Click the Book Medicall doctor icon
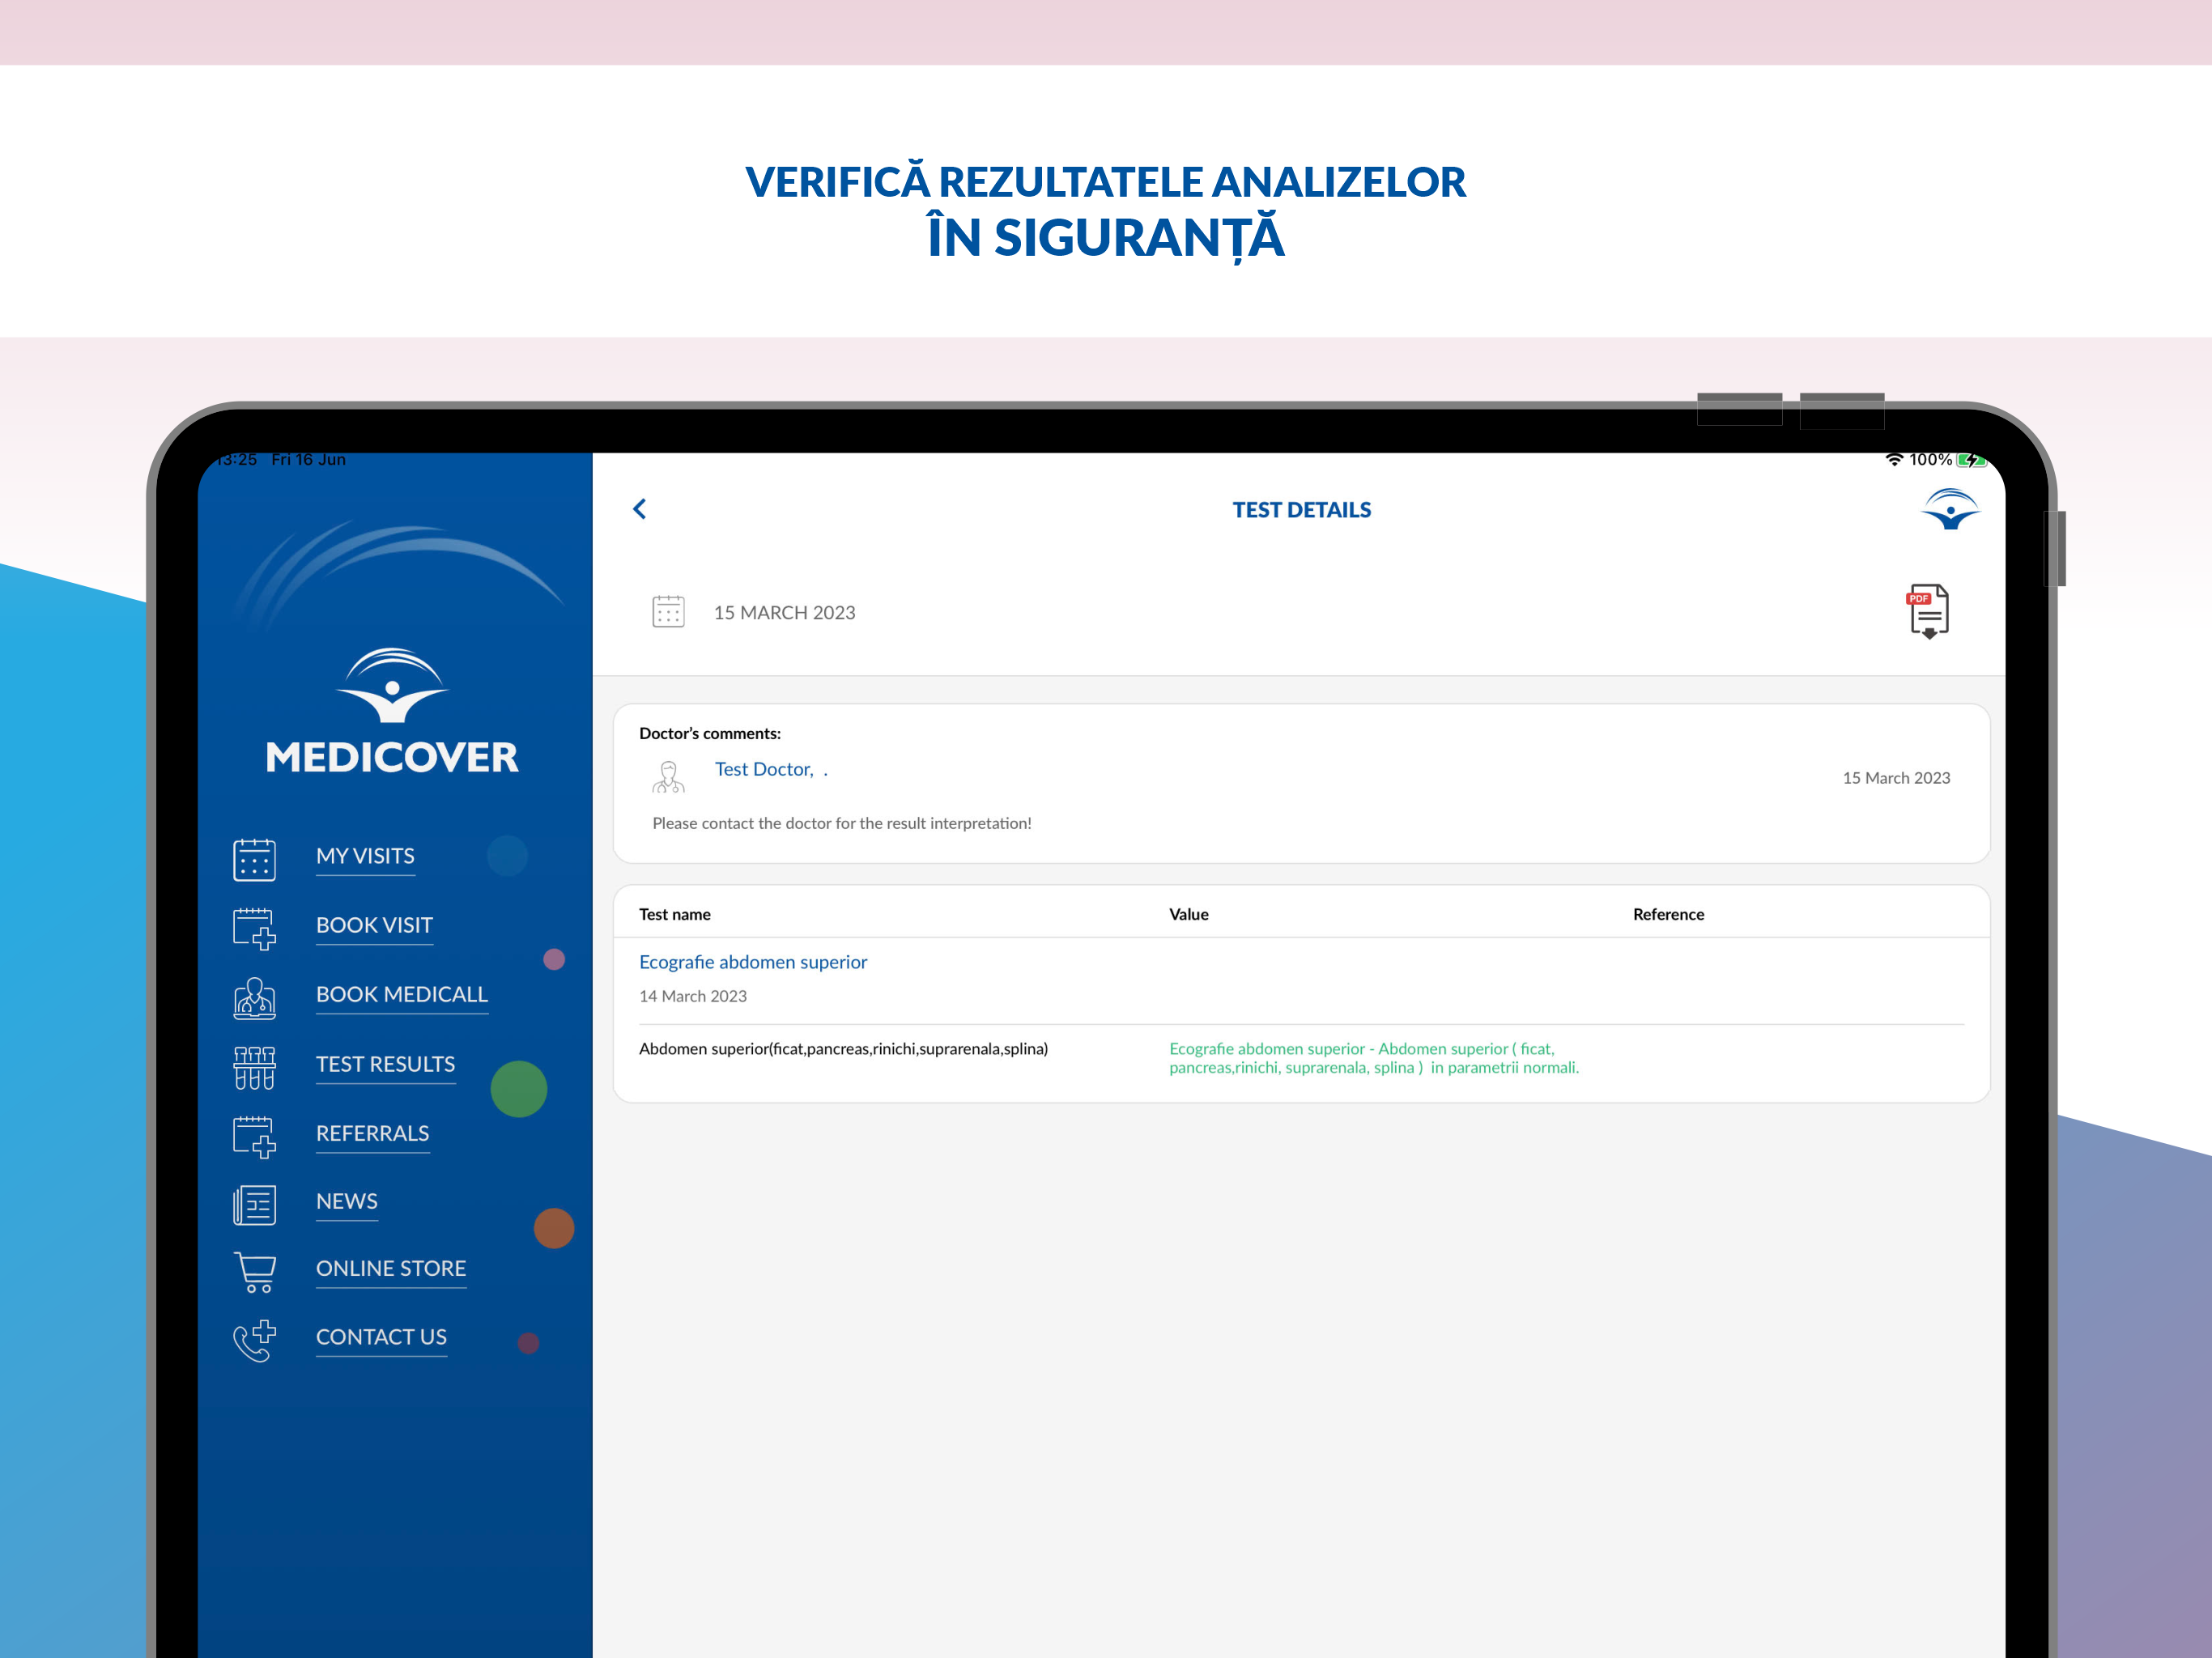 pyautogui.click(x=254, y=998)
